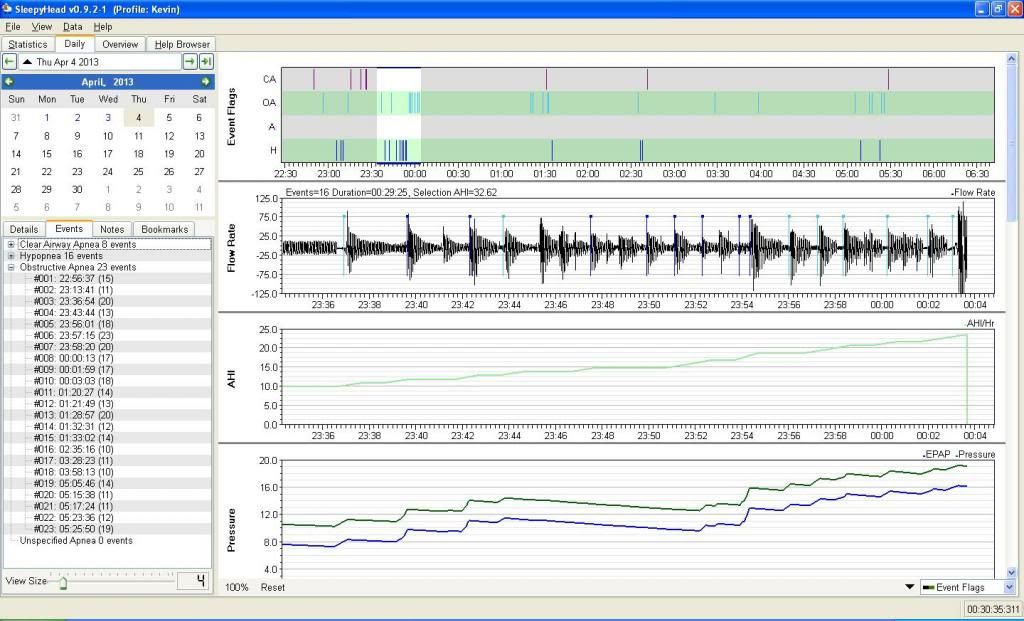
Task: Click the highlighted selection in Event Flags
Action: 398,115
